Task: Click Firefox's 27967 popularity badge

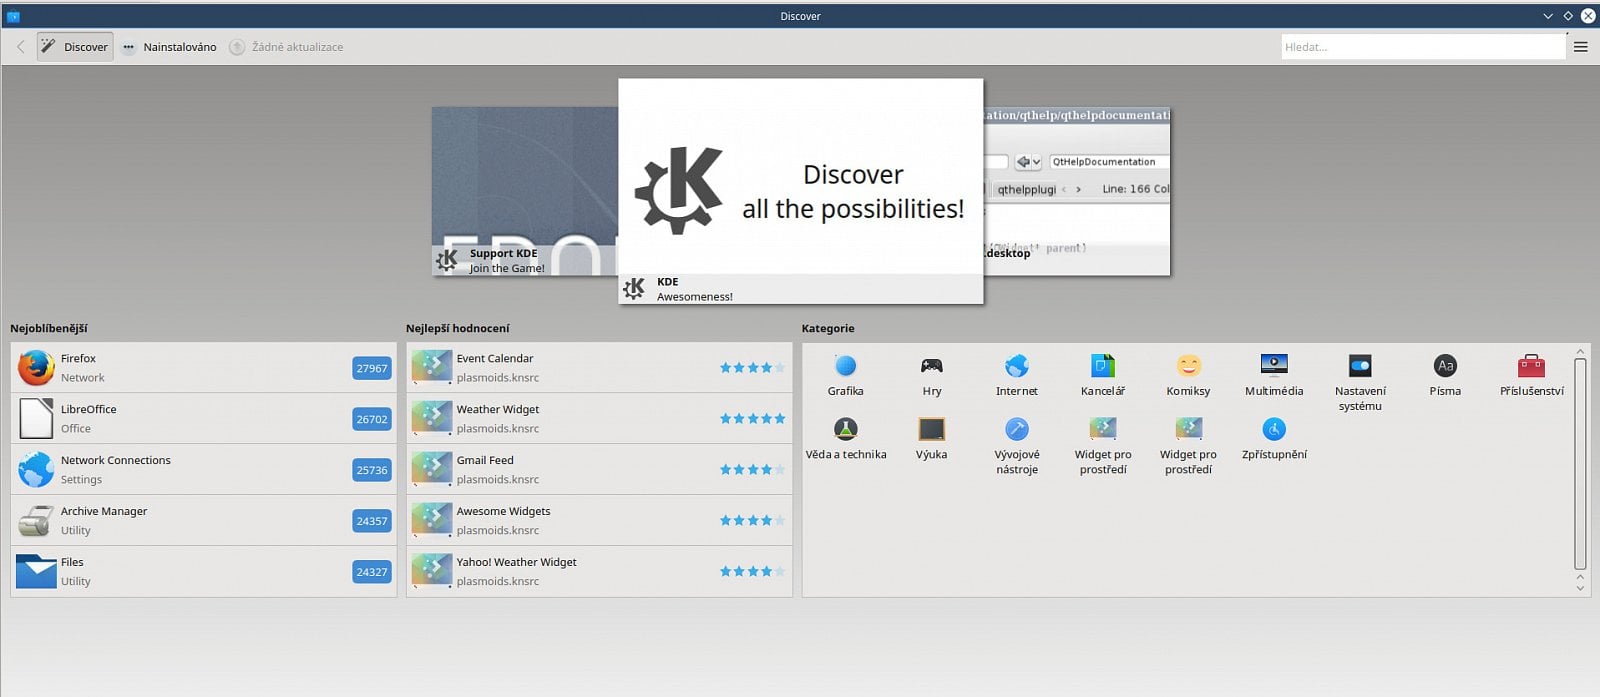Action: pos(372,368)
